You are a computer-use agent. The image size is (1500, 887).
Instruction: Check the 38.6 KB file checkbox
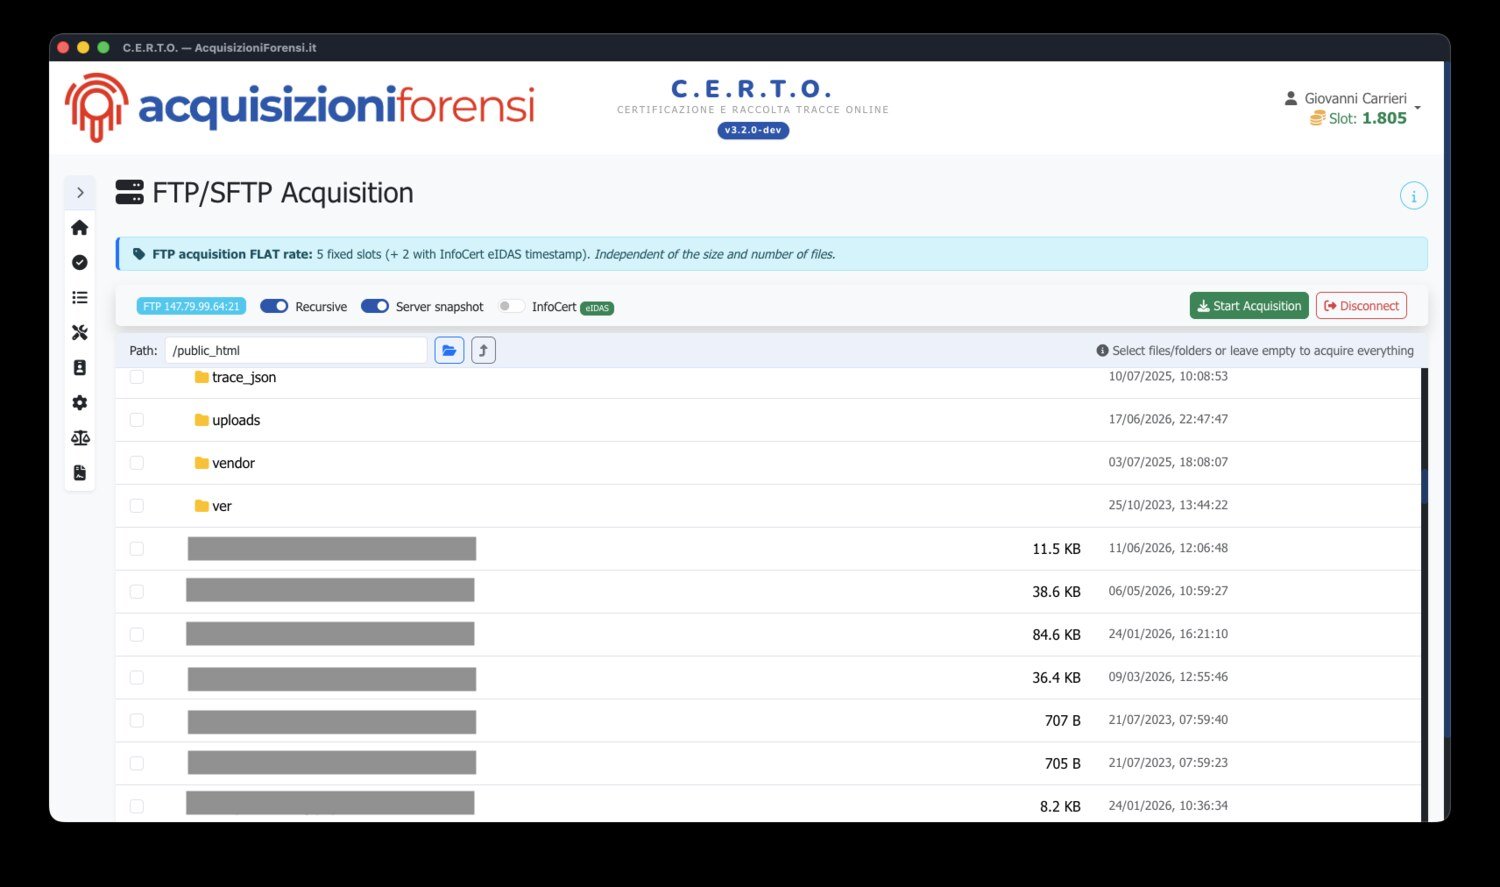click(x=137, y=592)
